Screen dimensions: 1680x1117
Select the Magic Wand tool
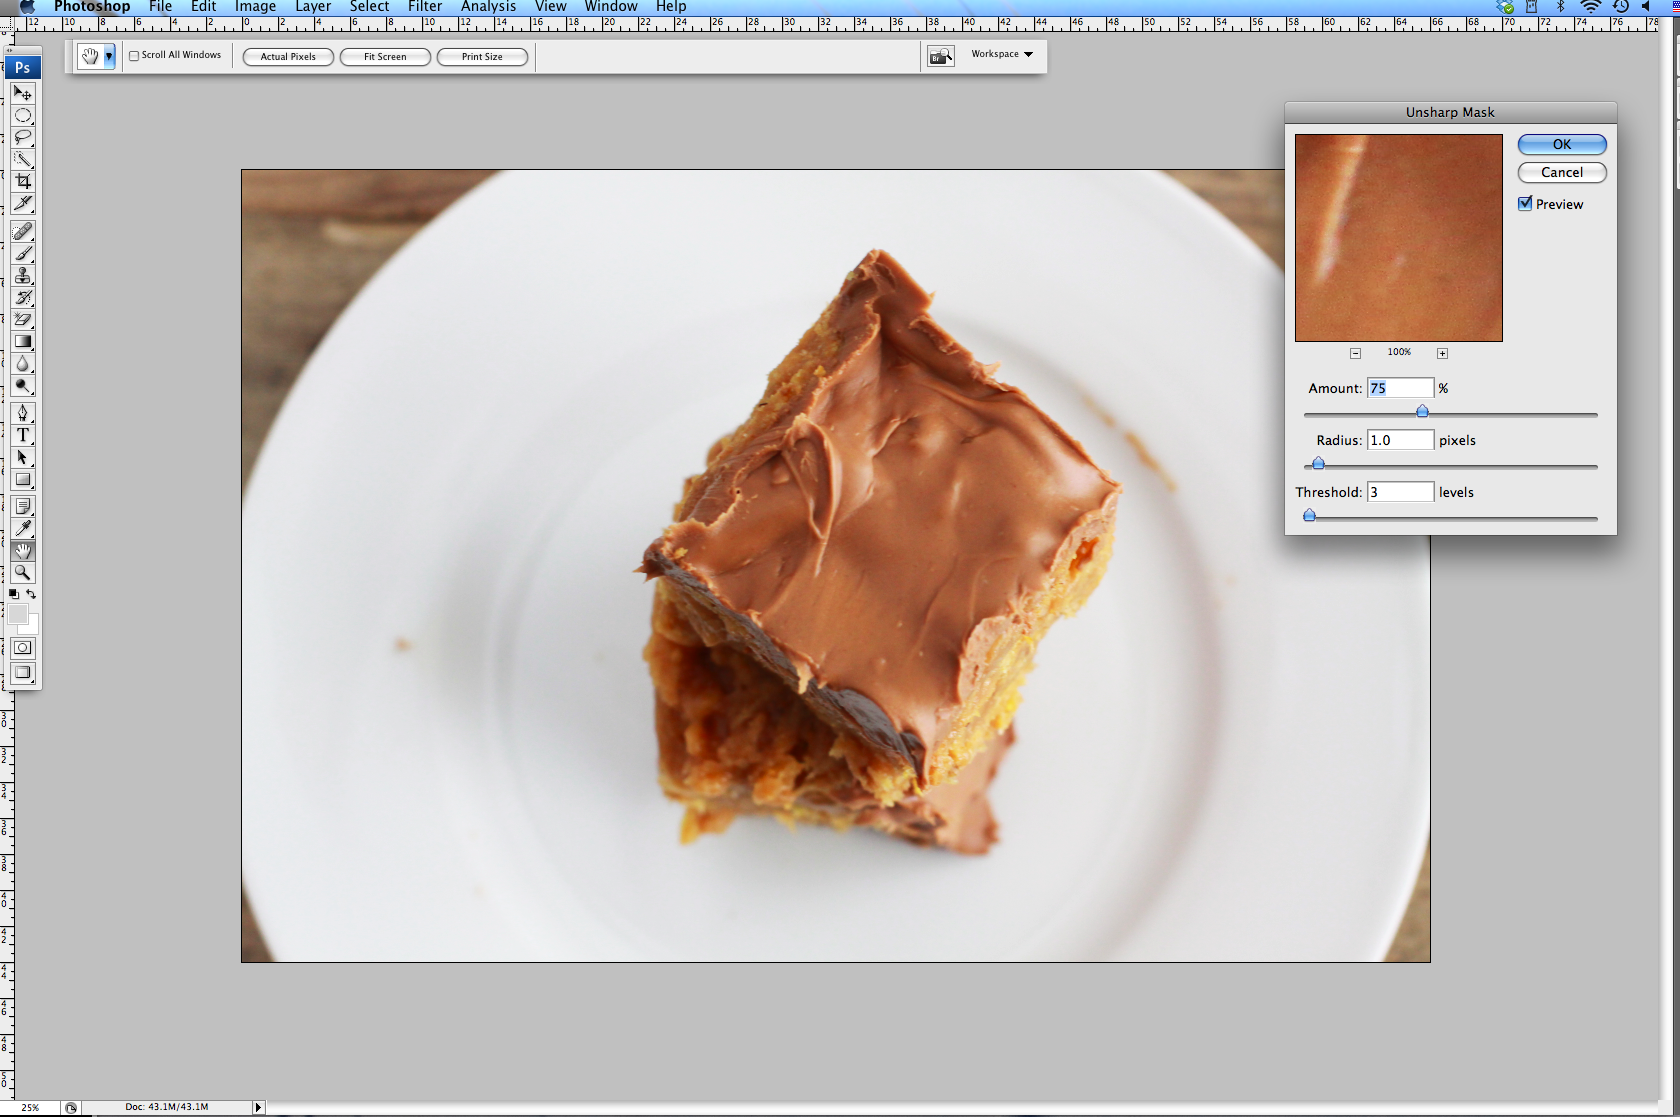(23, 159)
